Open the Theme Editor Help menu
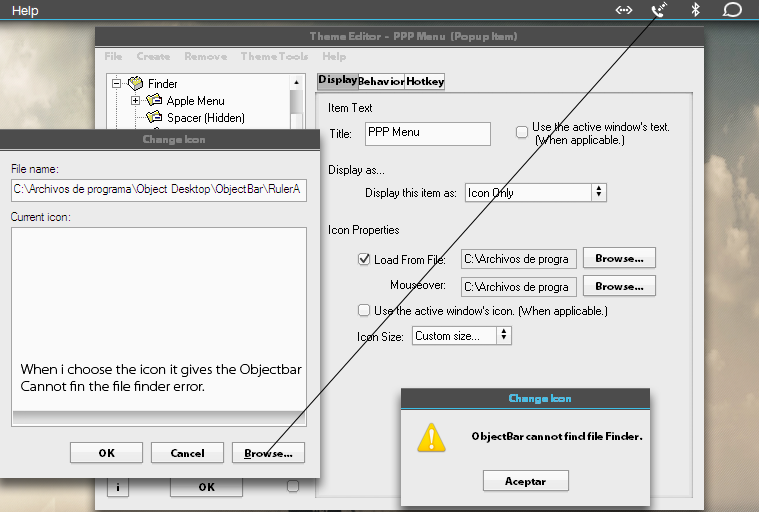The image size is (759, 512). pyautogui.click(x=334, y=56)
